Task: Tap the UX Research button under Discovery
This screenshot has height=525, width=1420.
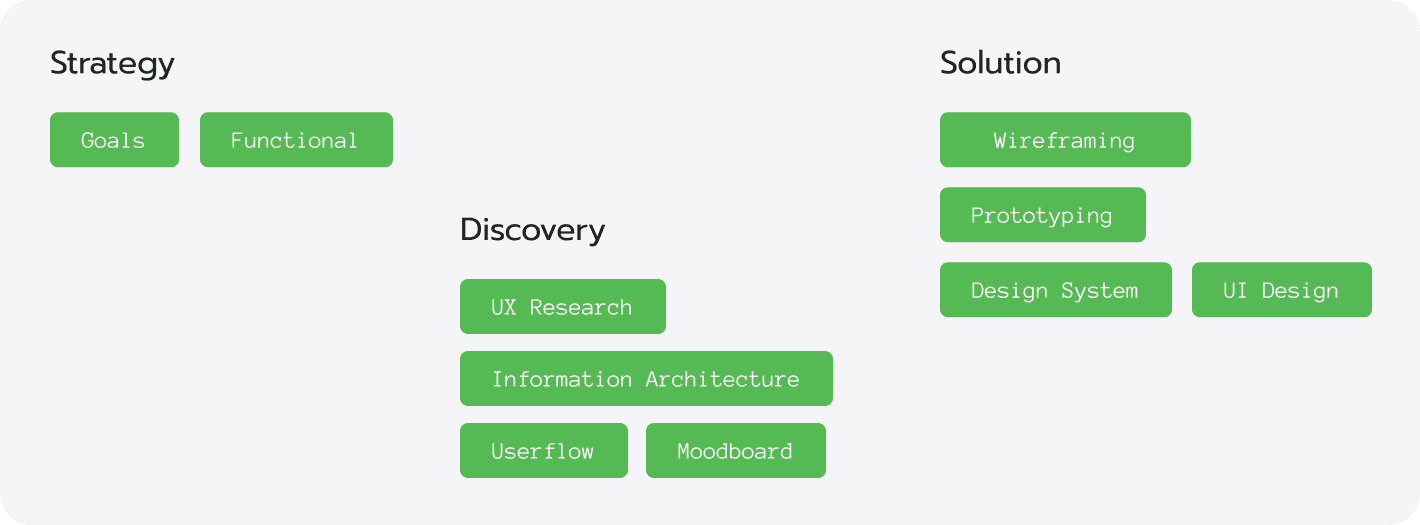Action: [x=562, y=307]
